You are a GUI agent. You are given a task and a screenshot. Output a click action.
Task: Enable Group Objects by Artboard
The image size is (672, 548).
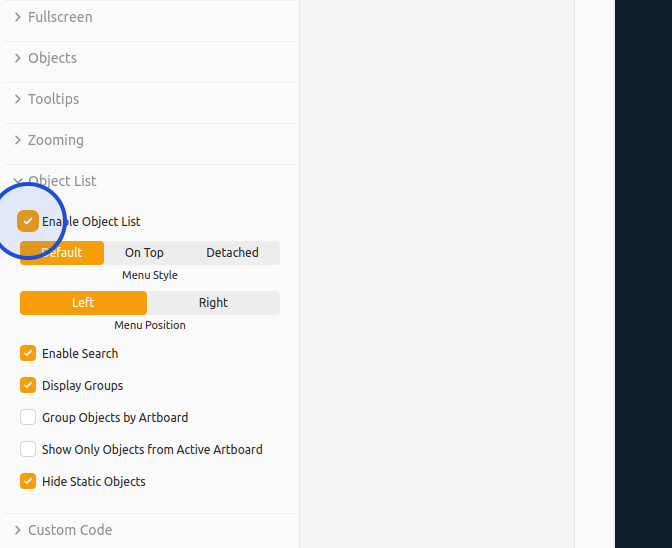coord(28,417)
